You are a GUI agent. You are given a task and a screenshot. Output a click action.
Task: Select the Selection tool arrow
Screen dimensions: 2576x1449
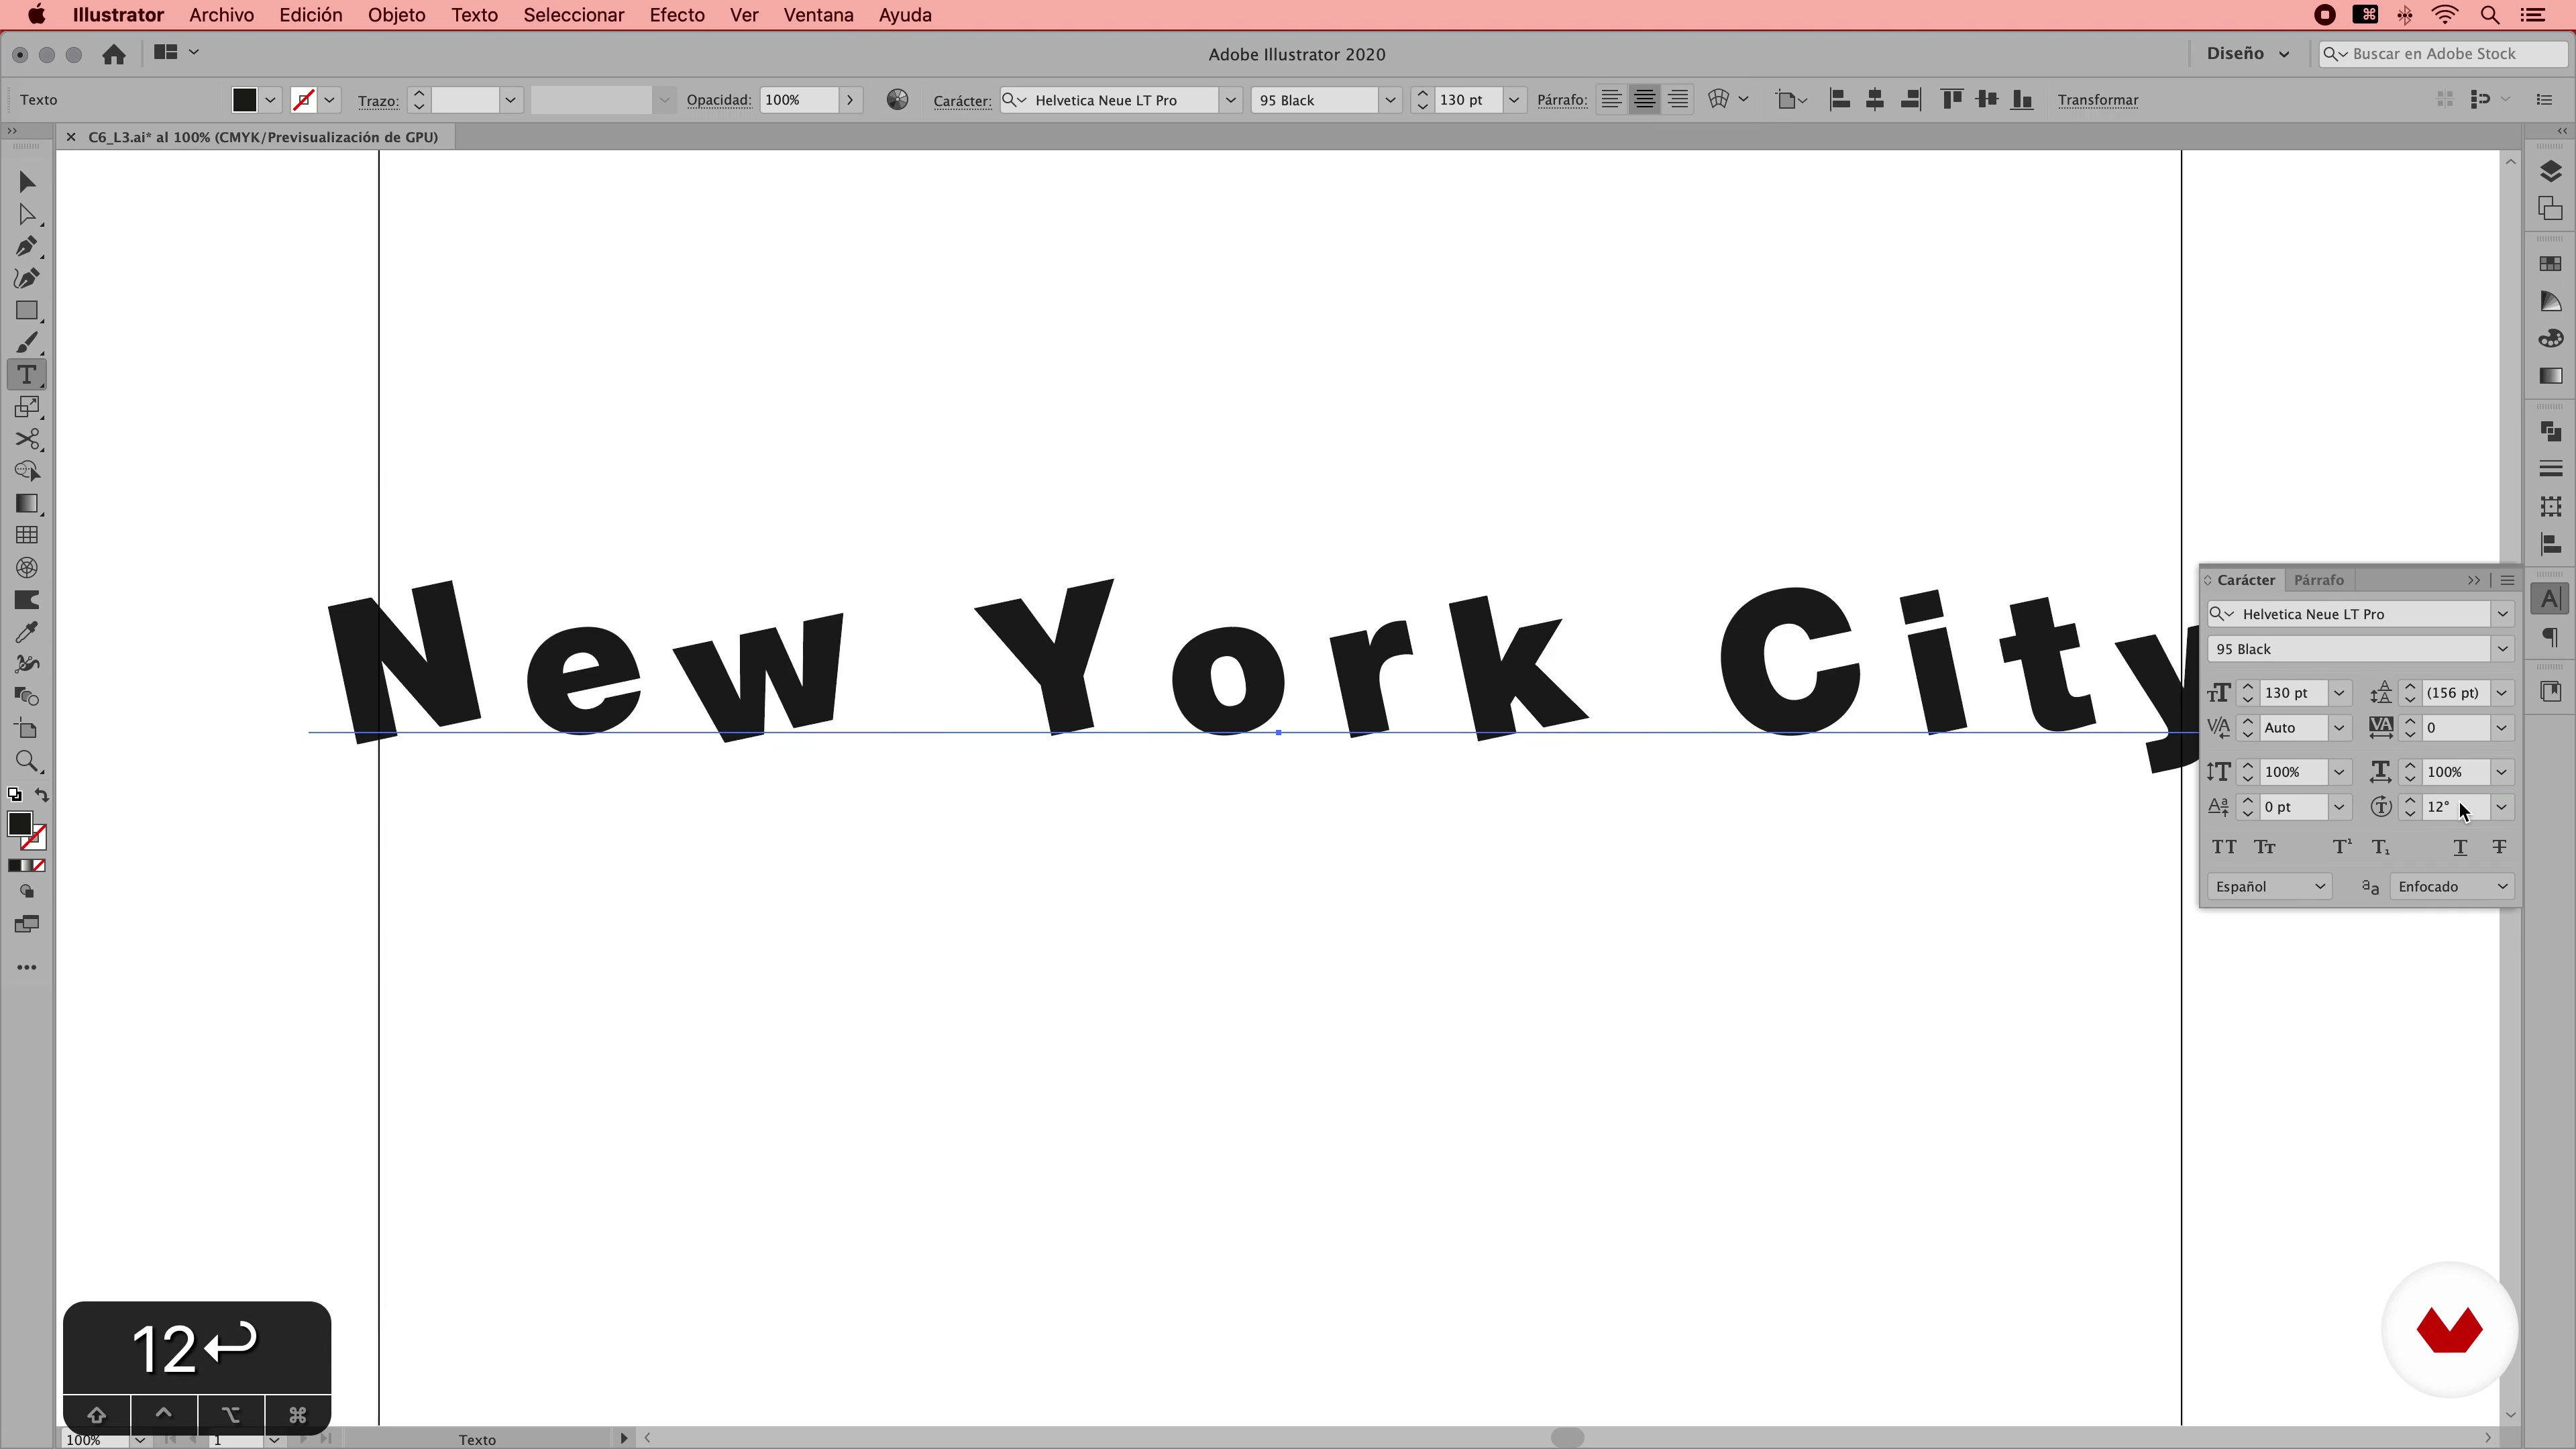click(27, 182)
